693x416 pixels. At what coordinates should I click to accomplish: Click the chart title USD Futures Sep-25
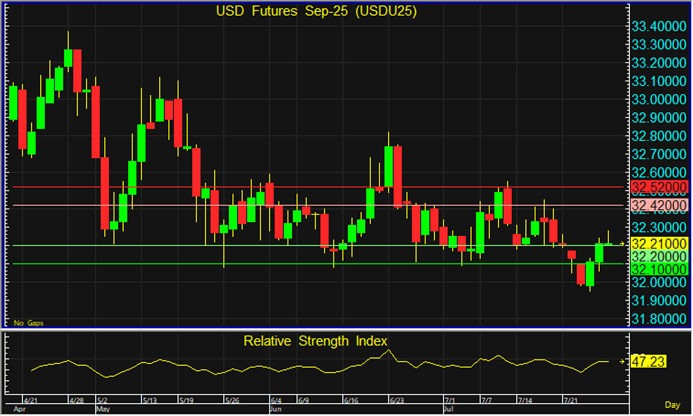pos(317,12)
